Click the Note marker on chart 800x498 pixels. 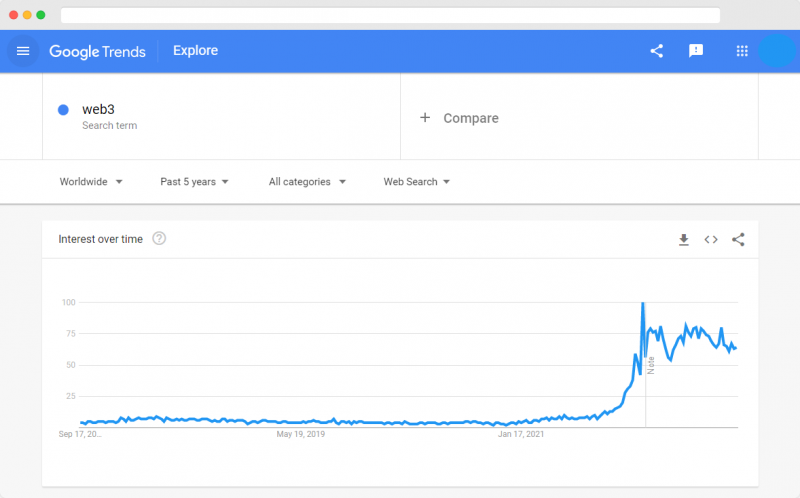(x=651, y=365)
